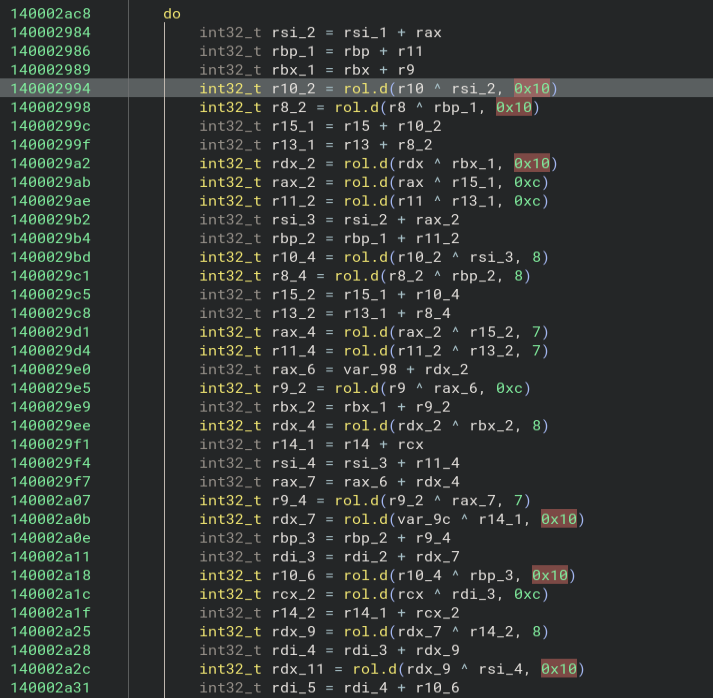This screenshot has height=698, width=713.
Task: Select variable rbp_1 in its declaration
Action: [x=293, y=51]
